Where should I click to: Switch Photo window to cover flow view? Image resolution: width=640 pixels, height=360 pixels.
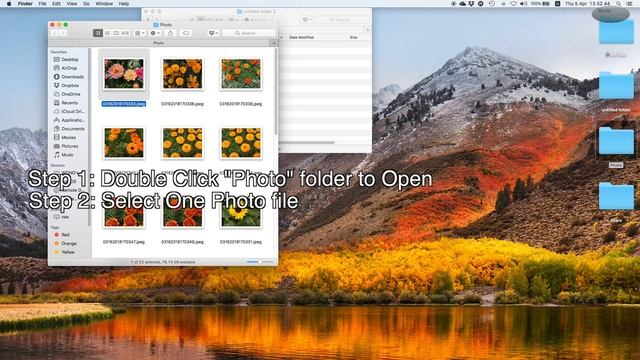pyautogui.click(x=125, y=33)
